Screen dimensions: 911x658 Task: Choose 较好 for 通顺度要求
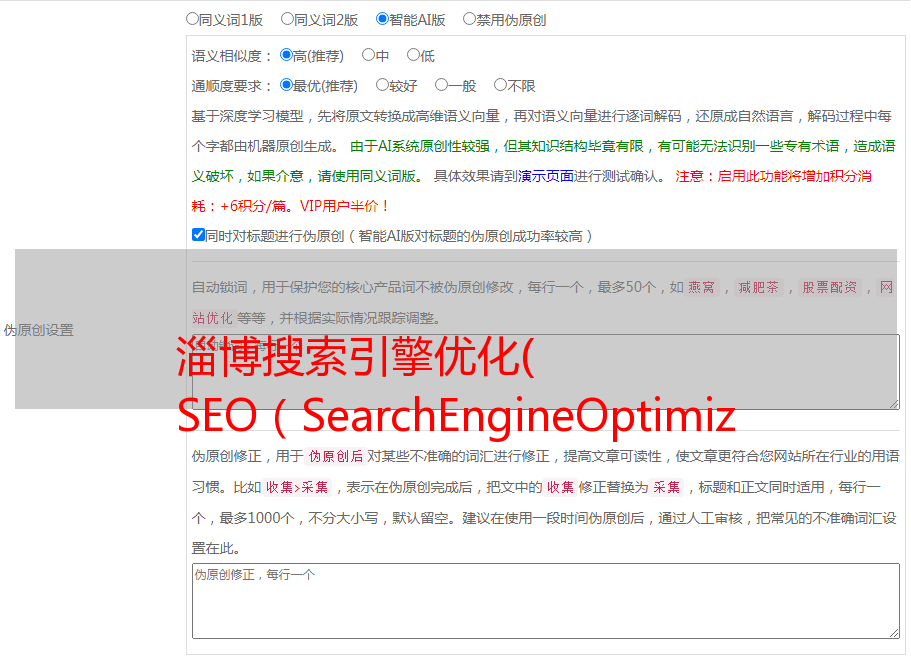[x=382, y=85]
